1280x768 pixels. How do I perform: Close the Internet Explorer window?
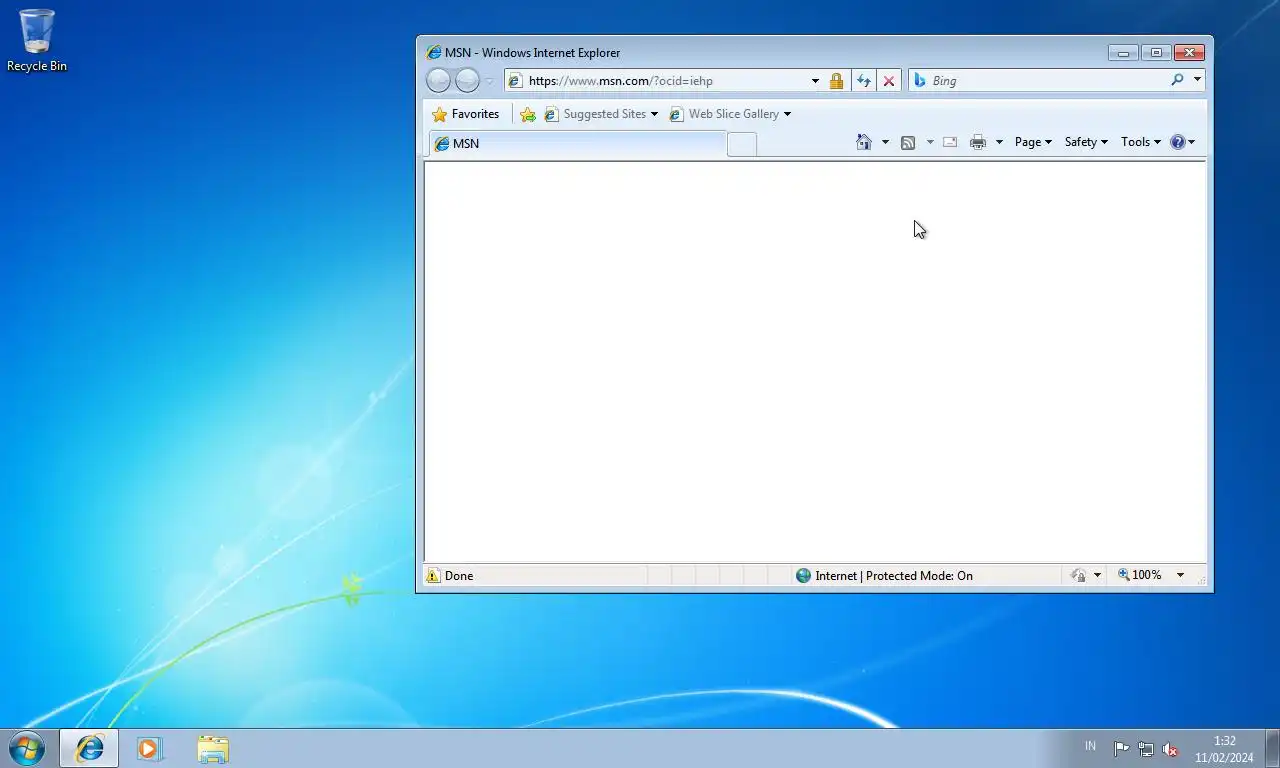pos(1189,53)
